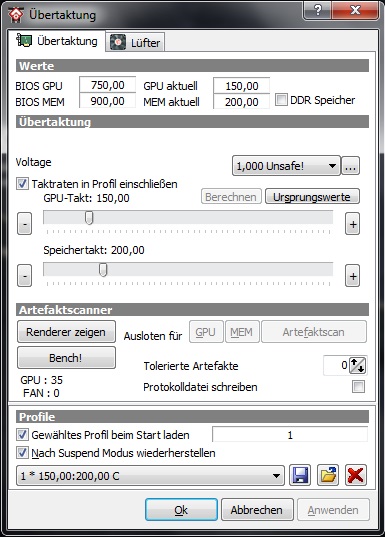Click the GPU : 35 temperature readout

(x=41, y=380)
